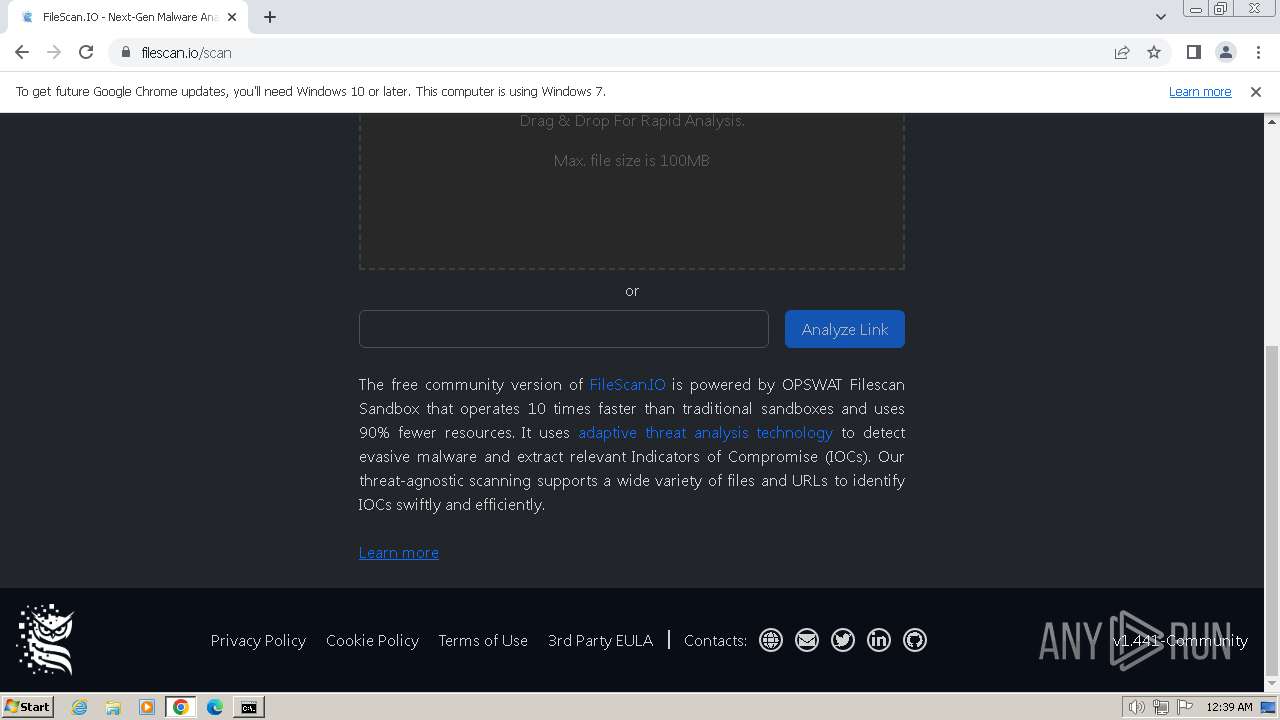Open adaptive threat analysis technology link

click(x=705, y=432)
